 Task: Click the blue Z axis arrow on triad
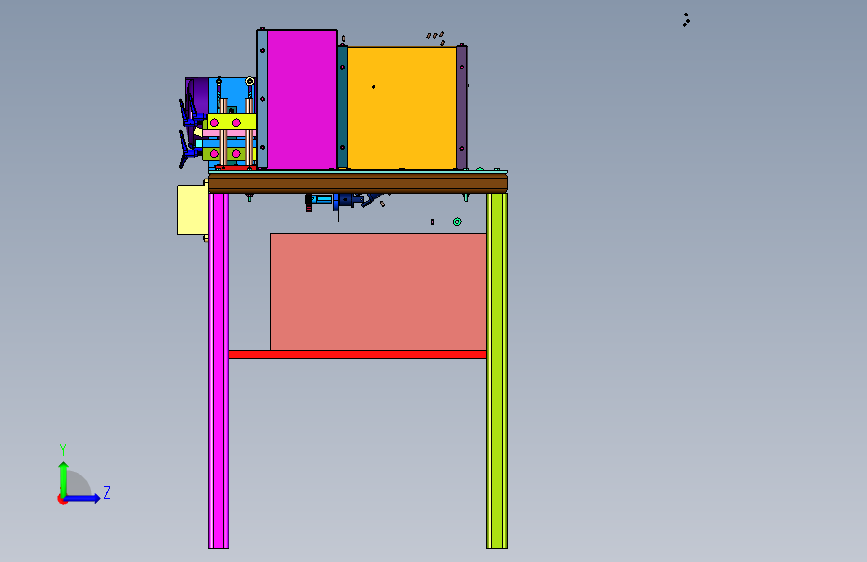tap(83, 498)
